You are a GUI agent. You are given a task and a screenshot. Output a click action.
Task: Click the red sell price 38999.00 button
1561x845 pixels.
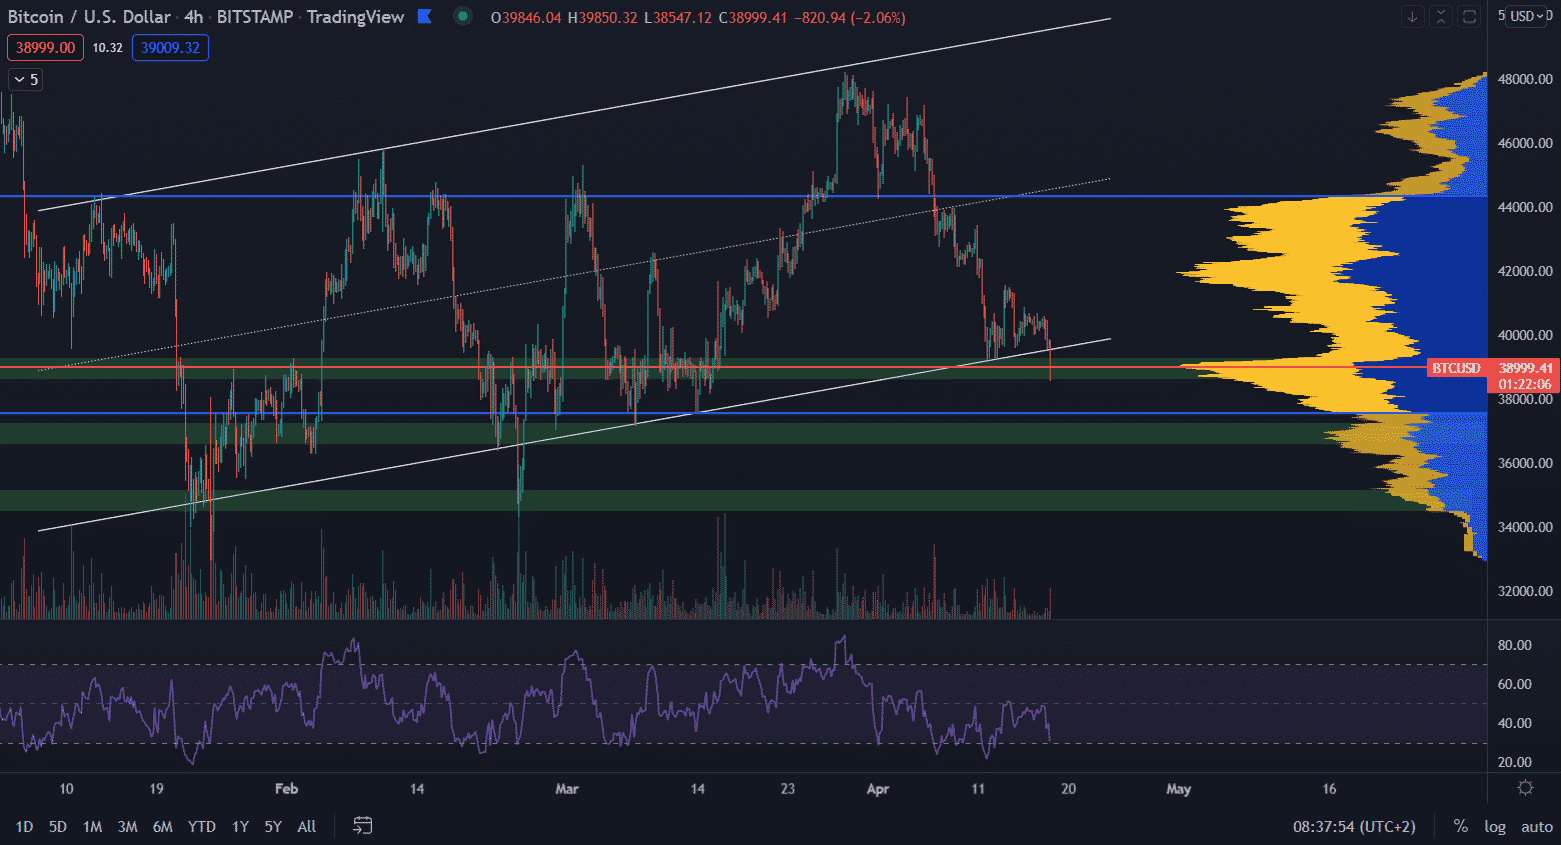[x=45, y=47]
